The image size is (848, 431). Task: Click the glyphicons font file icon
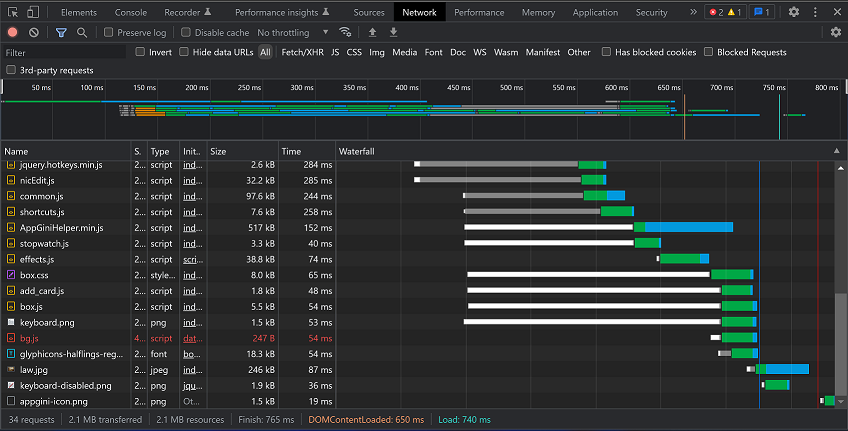tap(11, 354)
